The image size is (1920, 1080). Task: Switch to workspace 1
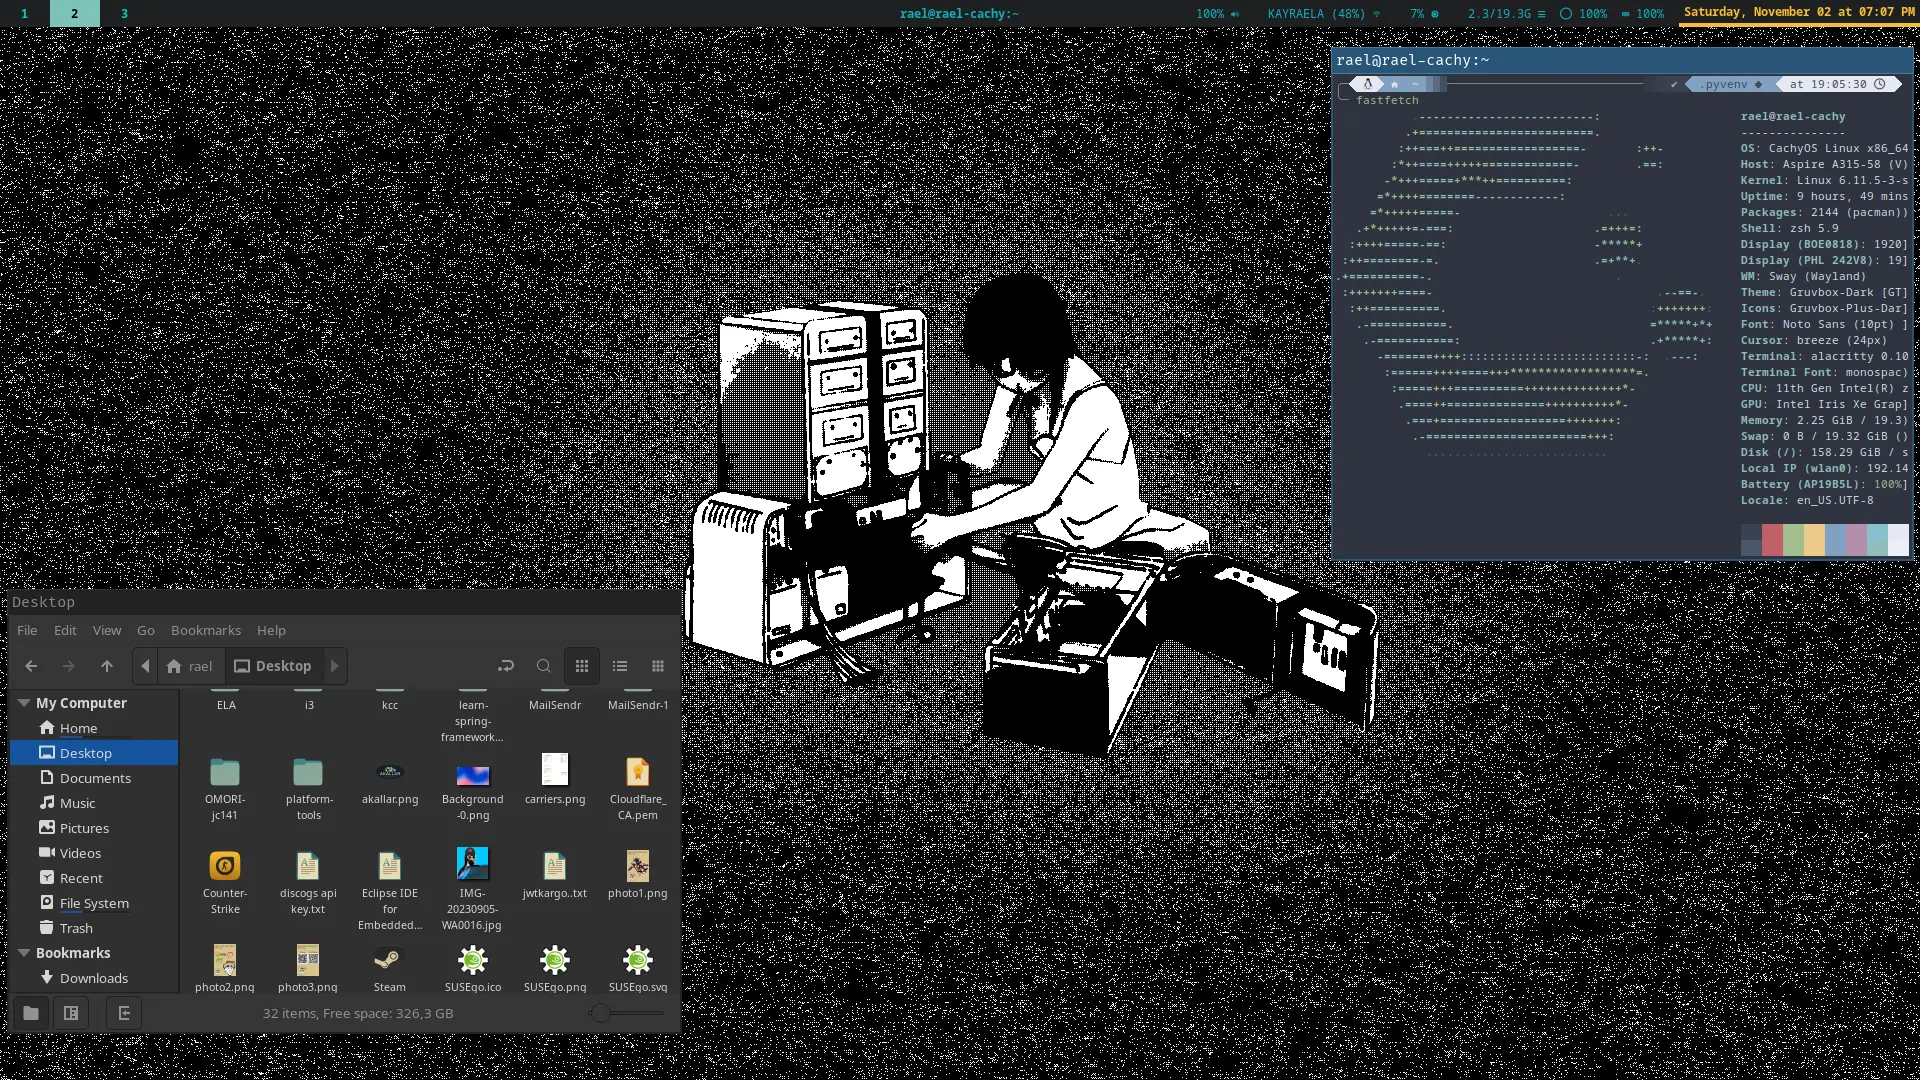click(24, 13)
